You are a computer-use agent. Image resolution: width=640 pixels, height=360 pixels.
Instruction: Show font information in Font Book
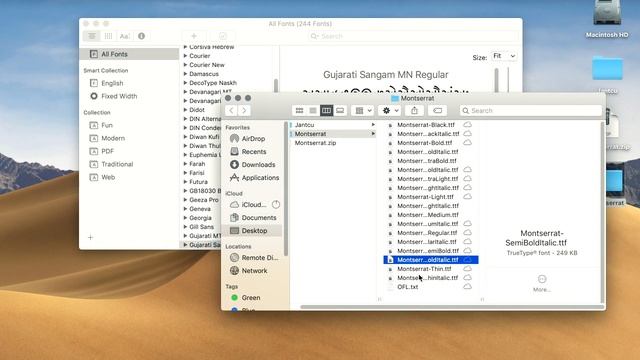(141, 36)
